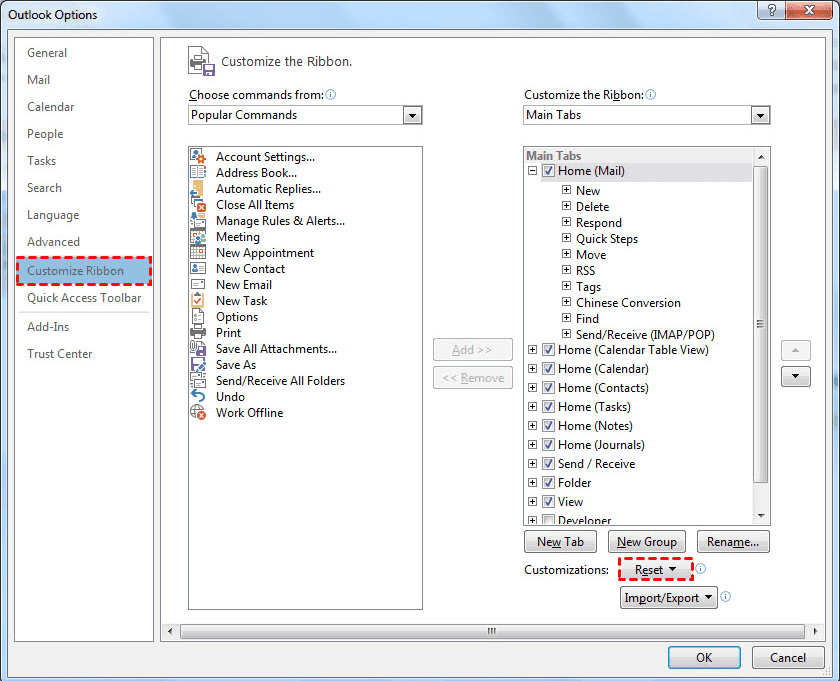Select the Account Settings command icon
Image resolution: width=840 pixels, height=681 pixels.
click(198, 156)
